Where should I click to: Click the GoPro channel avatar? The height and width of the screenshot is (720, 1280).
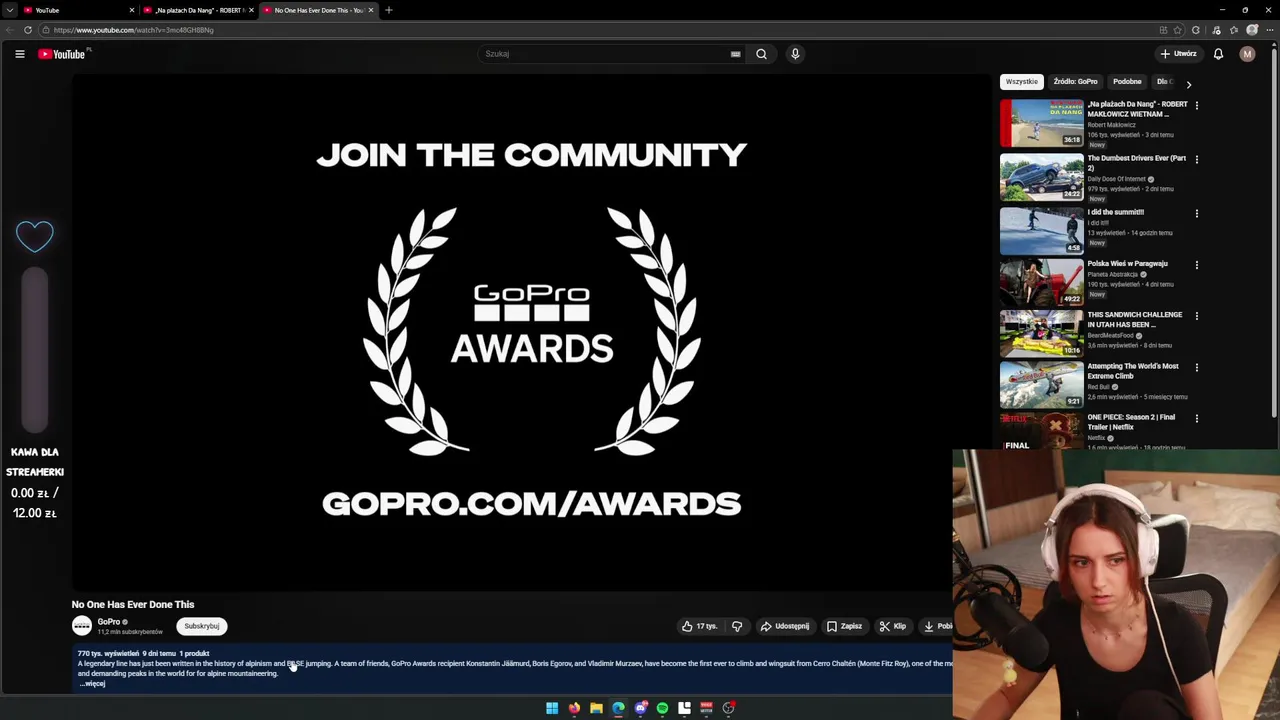[82, 626]
